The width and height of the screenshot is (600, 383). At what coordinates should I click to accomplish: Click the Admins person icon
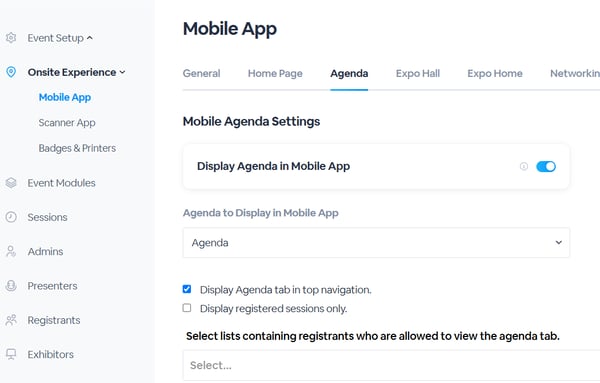click(x=11, y=251)
